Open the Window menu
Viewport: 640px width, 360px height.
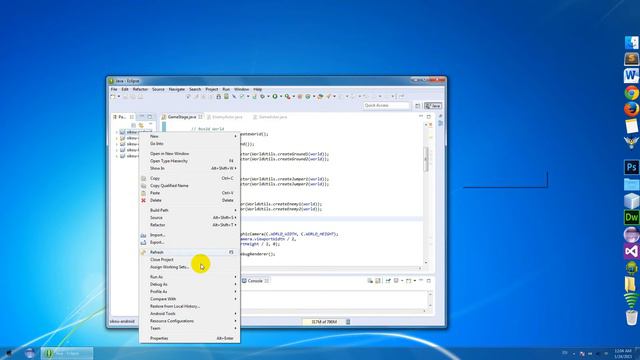pos(241,89)
